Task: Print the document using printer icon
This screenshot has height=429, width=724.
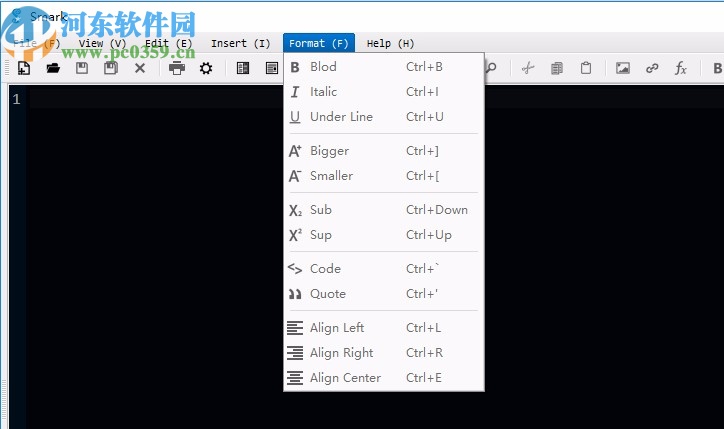Action: [x=177, y=68]
